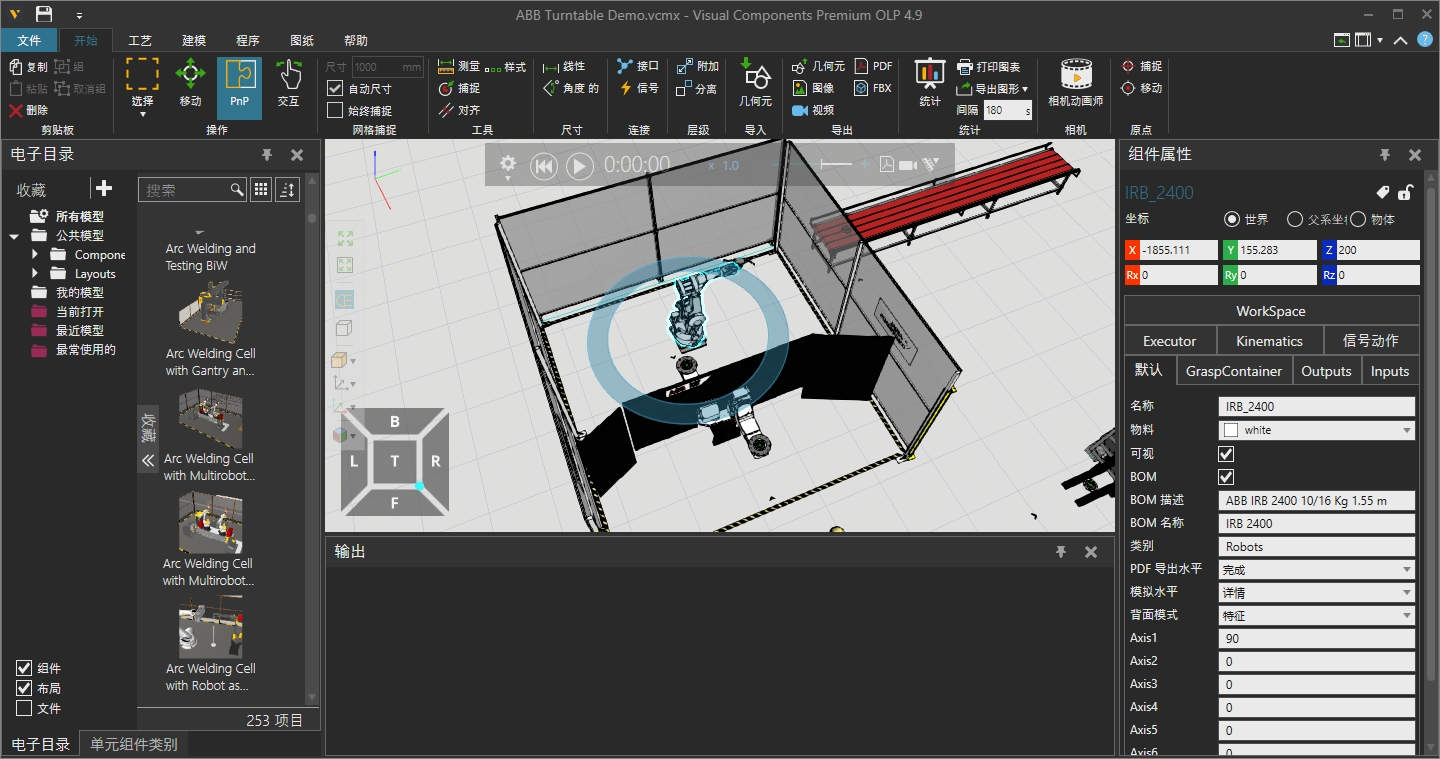
Task: Click the 对齐 align tool
Action: pyautogui.click(x=459, y=110)
